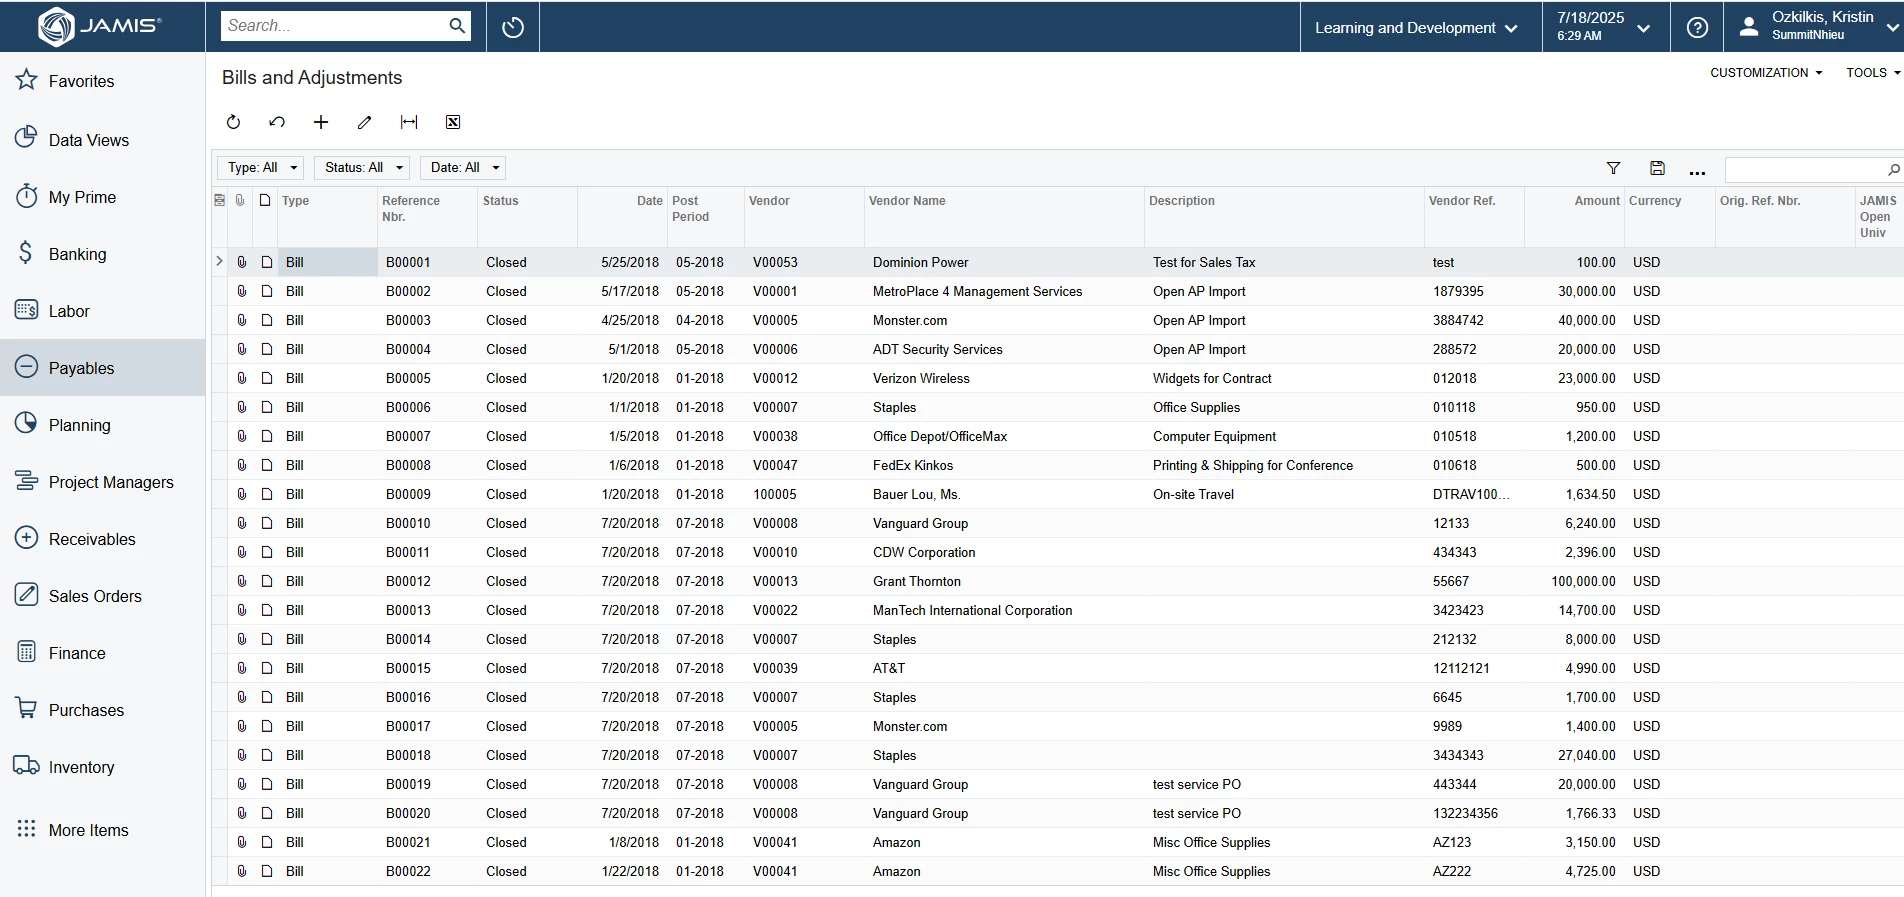Open Project Managers icon
Screen dimensions: 1904x897
(x=27, y=481)
